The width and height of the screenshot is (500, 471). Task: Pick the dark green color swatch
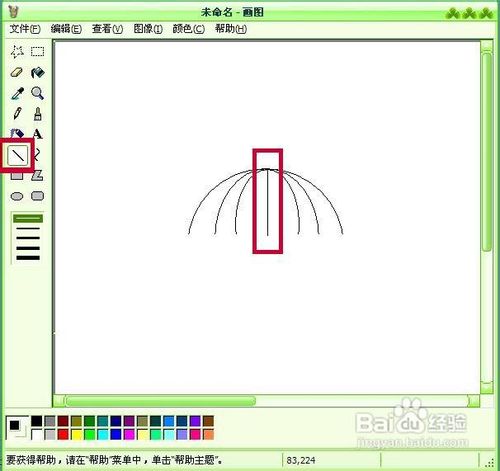pyautogui.click(x=89, y=421)
